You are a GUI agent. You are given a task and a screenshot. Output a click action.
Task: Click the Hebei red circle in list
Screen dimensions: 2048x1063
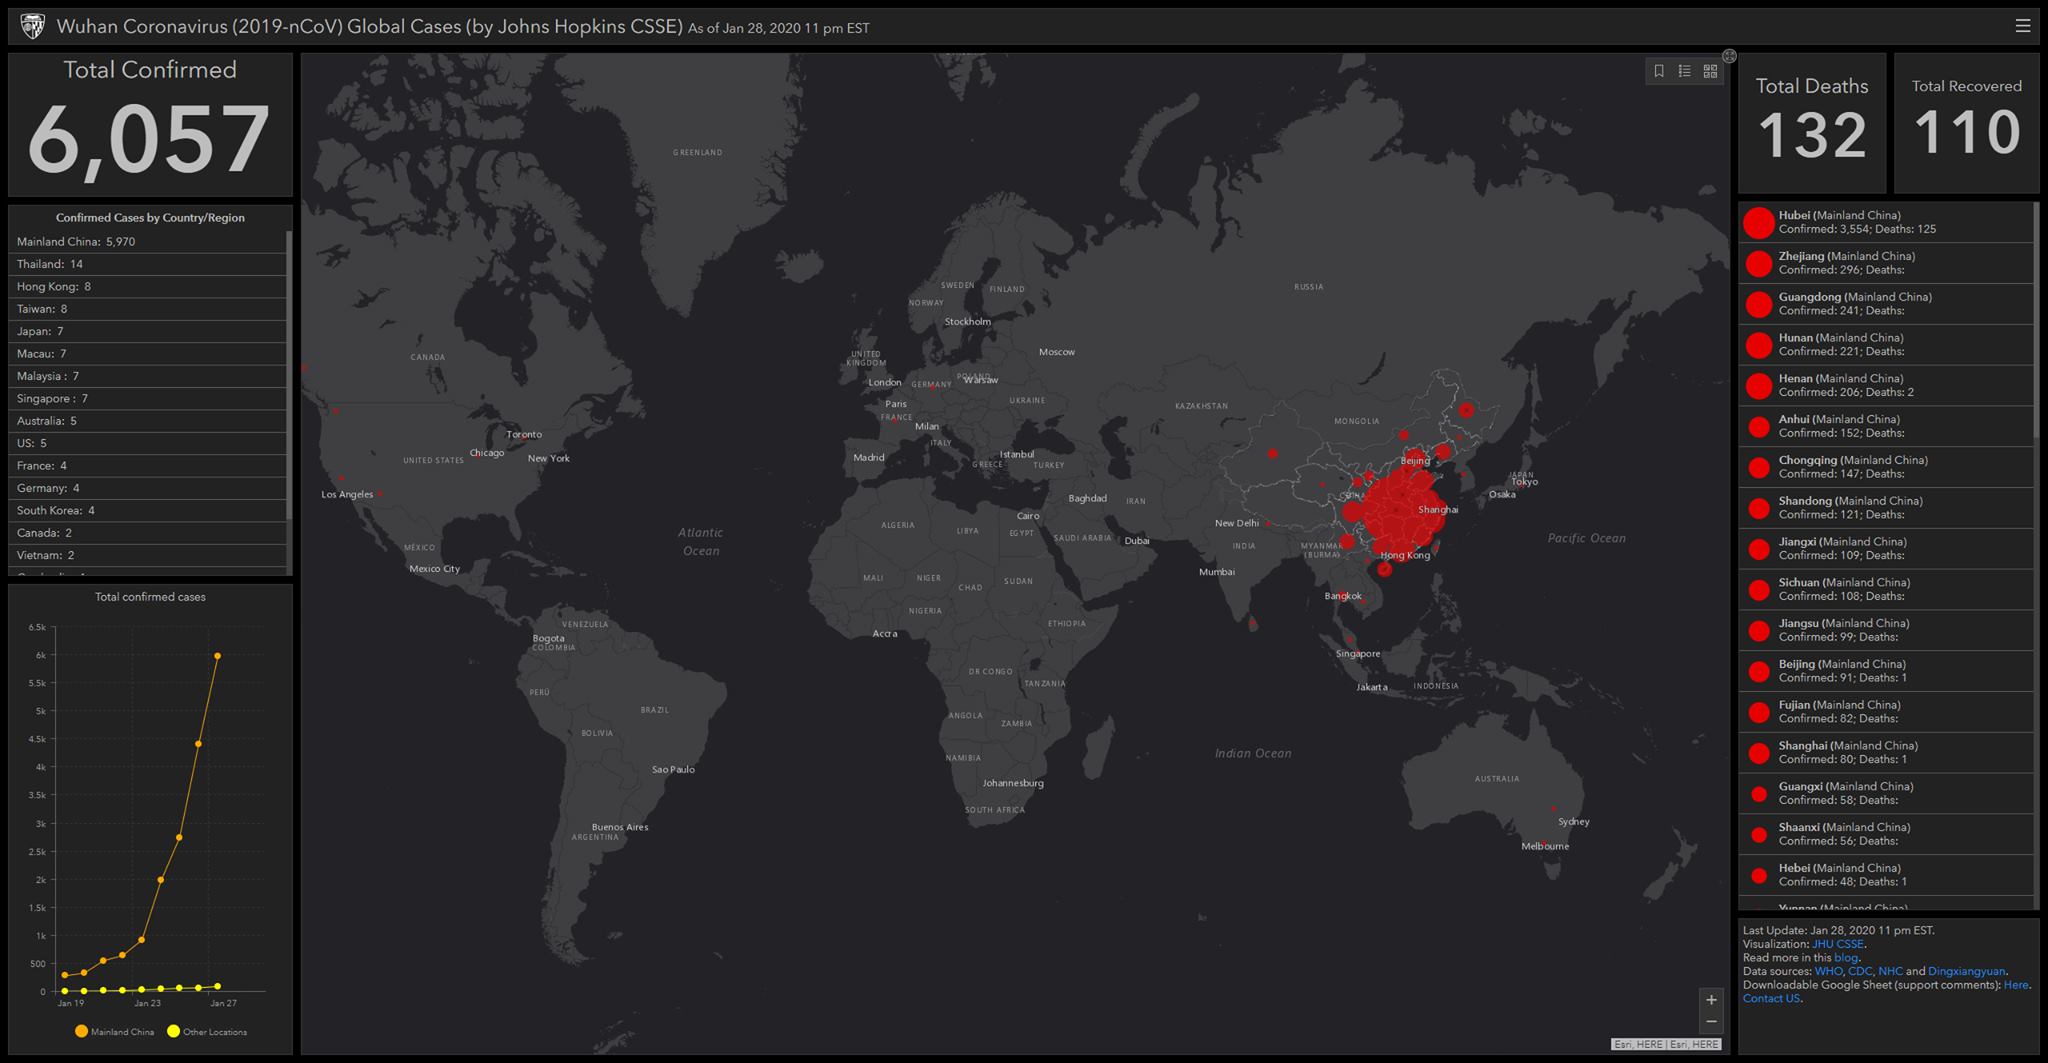click(1758, 875)
